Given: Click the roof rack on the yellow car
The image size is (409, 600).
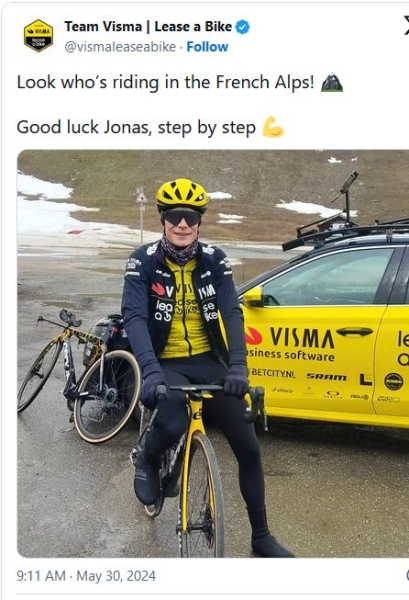Looking at the screenshot, I should [x=346, y=232].
